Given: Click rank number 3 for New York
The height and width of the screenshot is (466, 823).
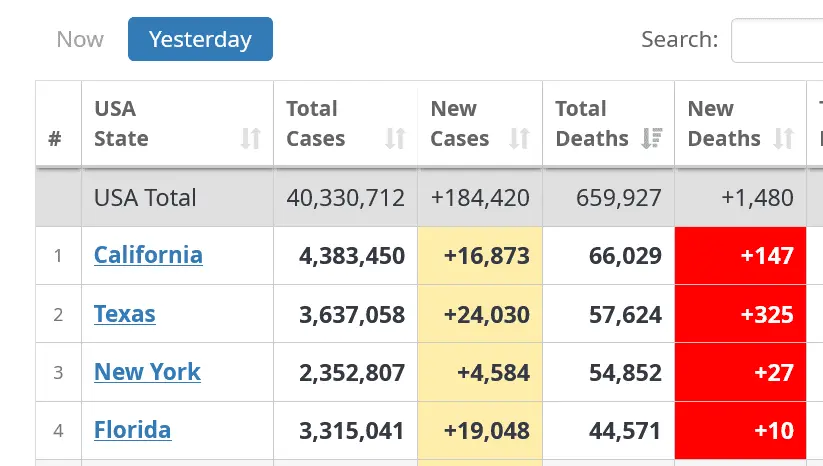Looking at the screenshot, I should (x=58, y=373).
